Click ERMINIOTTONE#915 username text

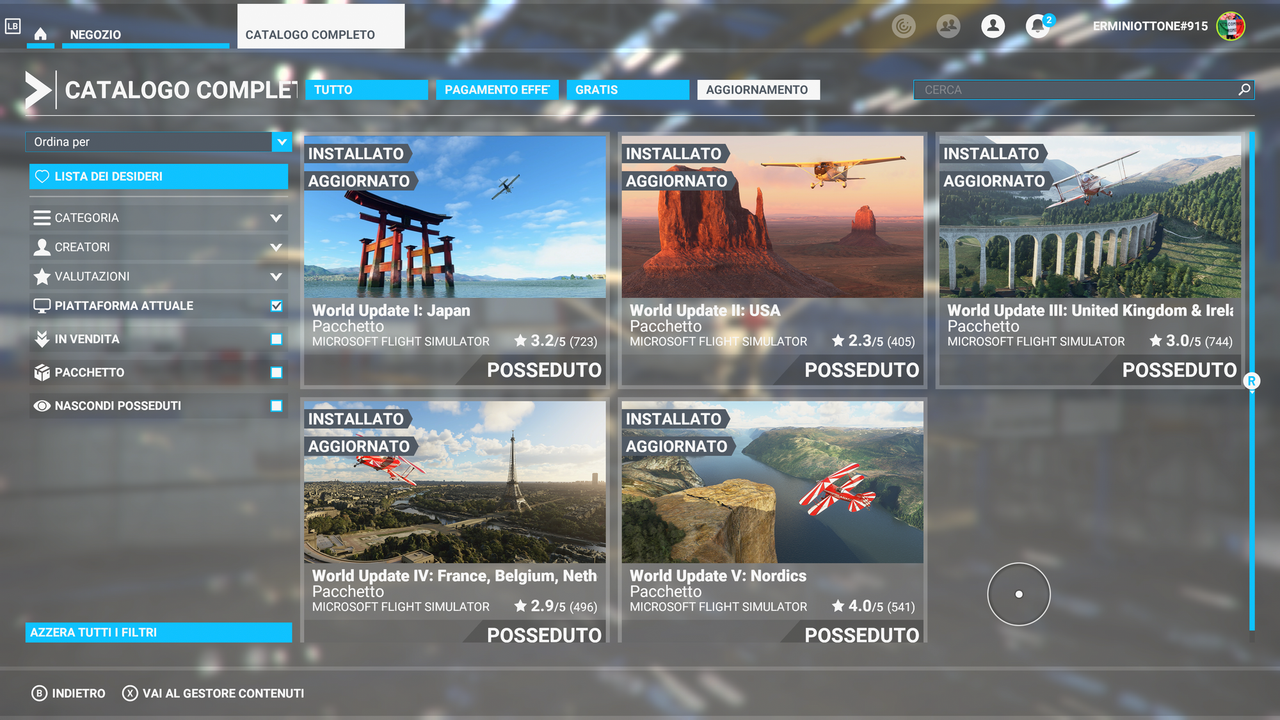(x=1150, y=26)
